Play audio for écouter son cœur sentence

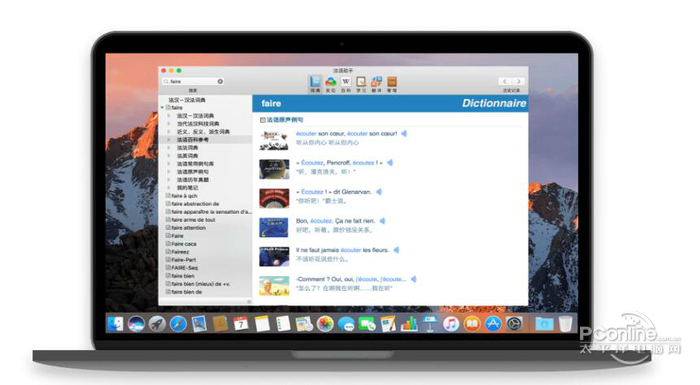click(404, 134)
